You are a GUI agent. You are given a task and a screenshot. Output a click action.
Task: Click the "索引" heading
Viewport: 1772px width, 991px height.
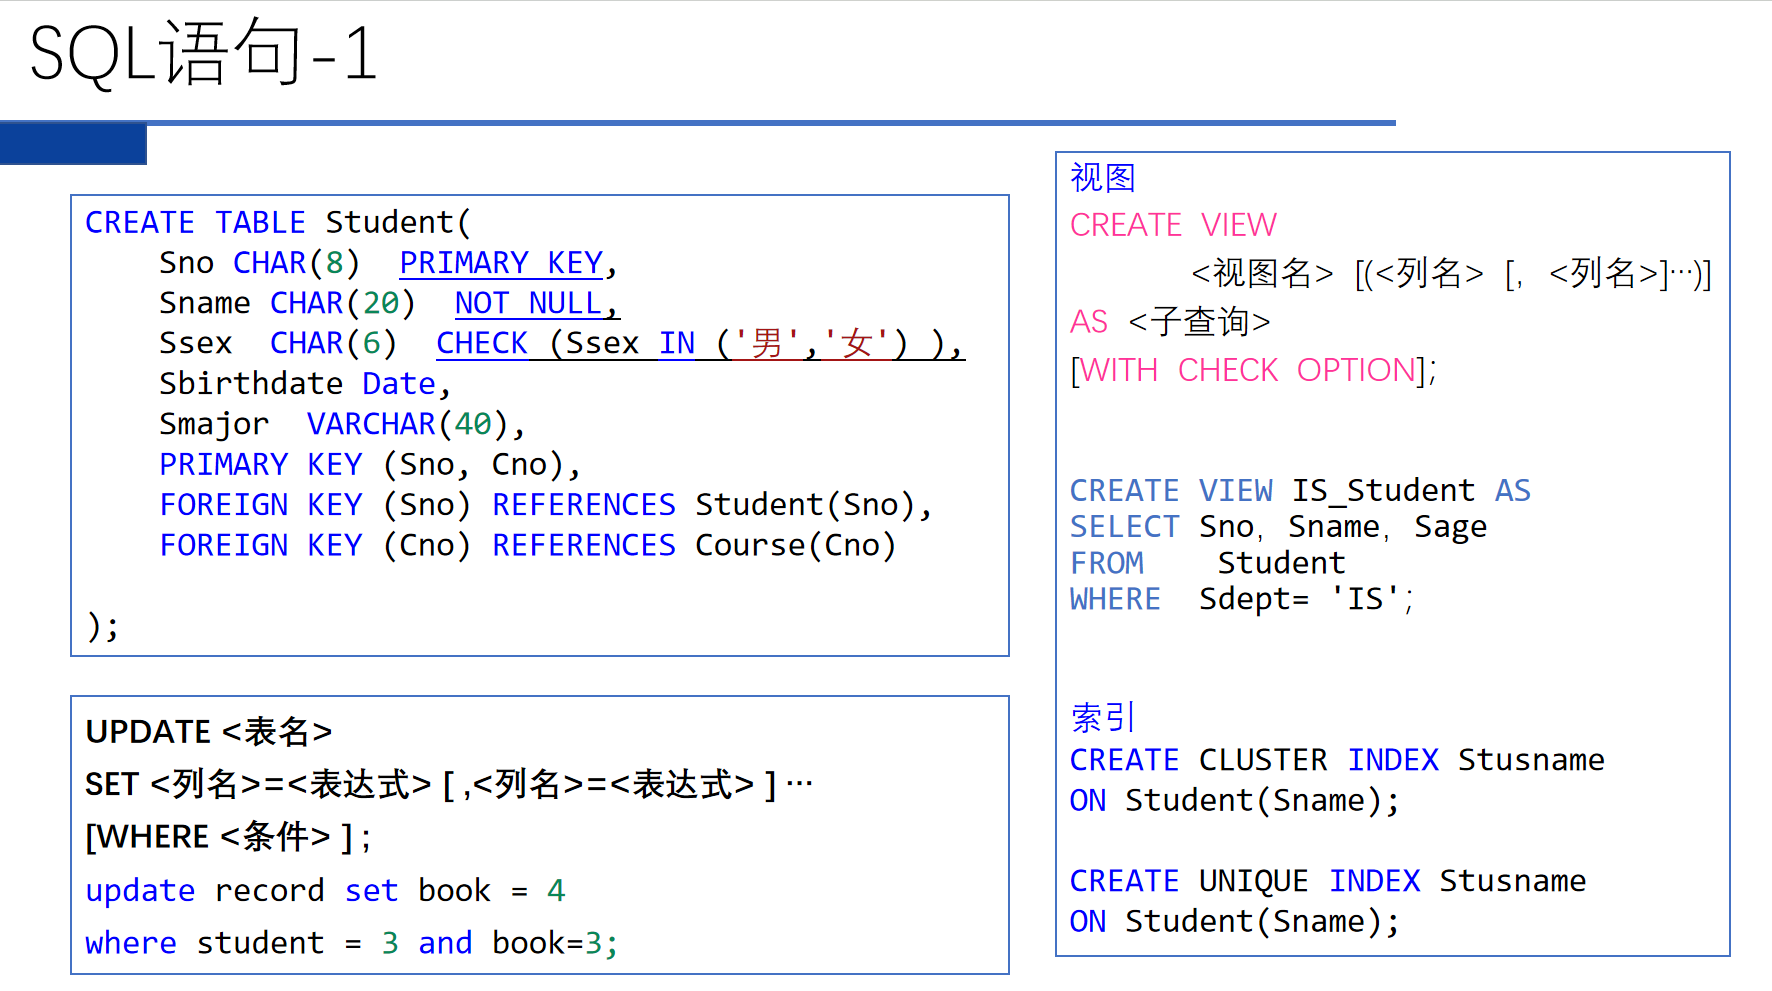1102,717
